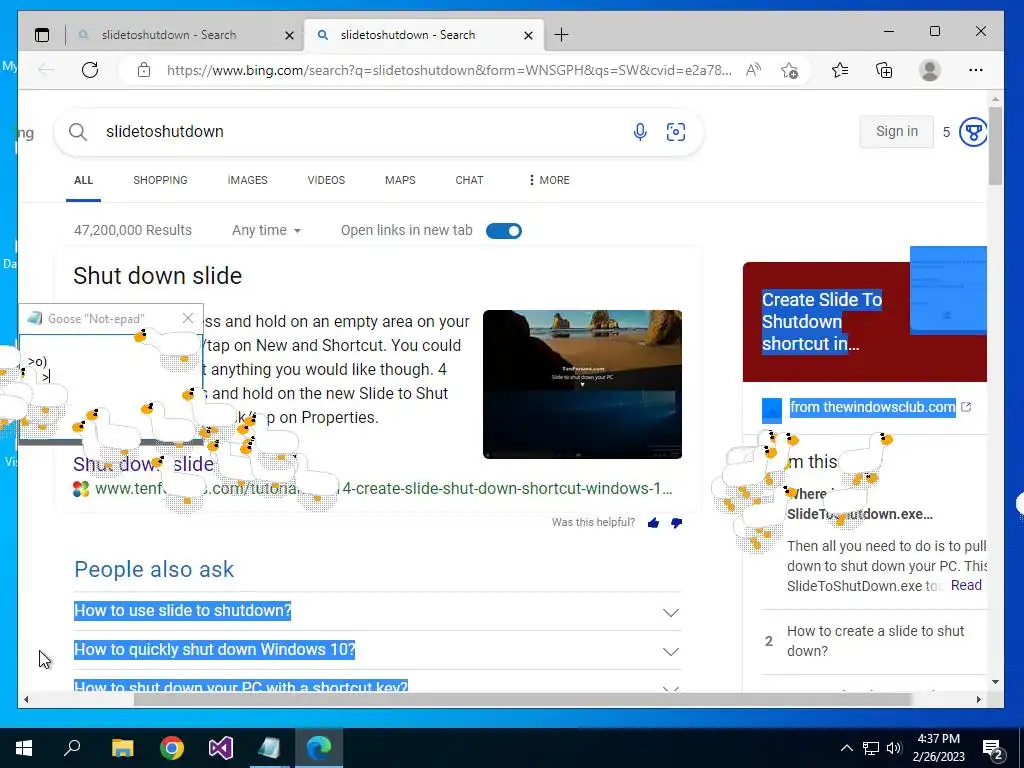This screenshot has width=1024, height=768.
Task: Give thumbs down to Was this helpful
Action: [x=677, y=522]
